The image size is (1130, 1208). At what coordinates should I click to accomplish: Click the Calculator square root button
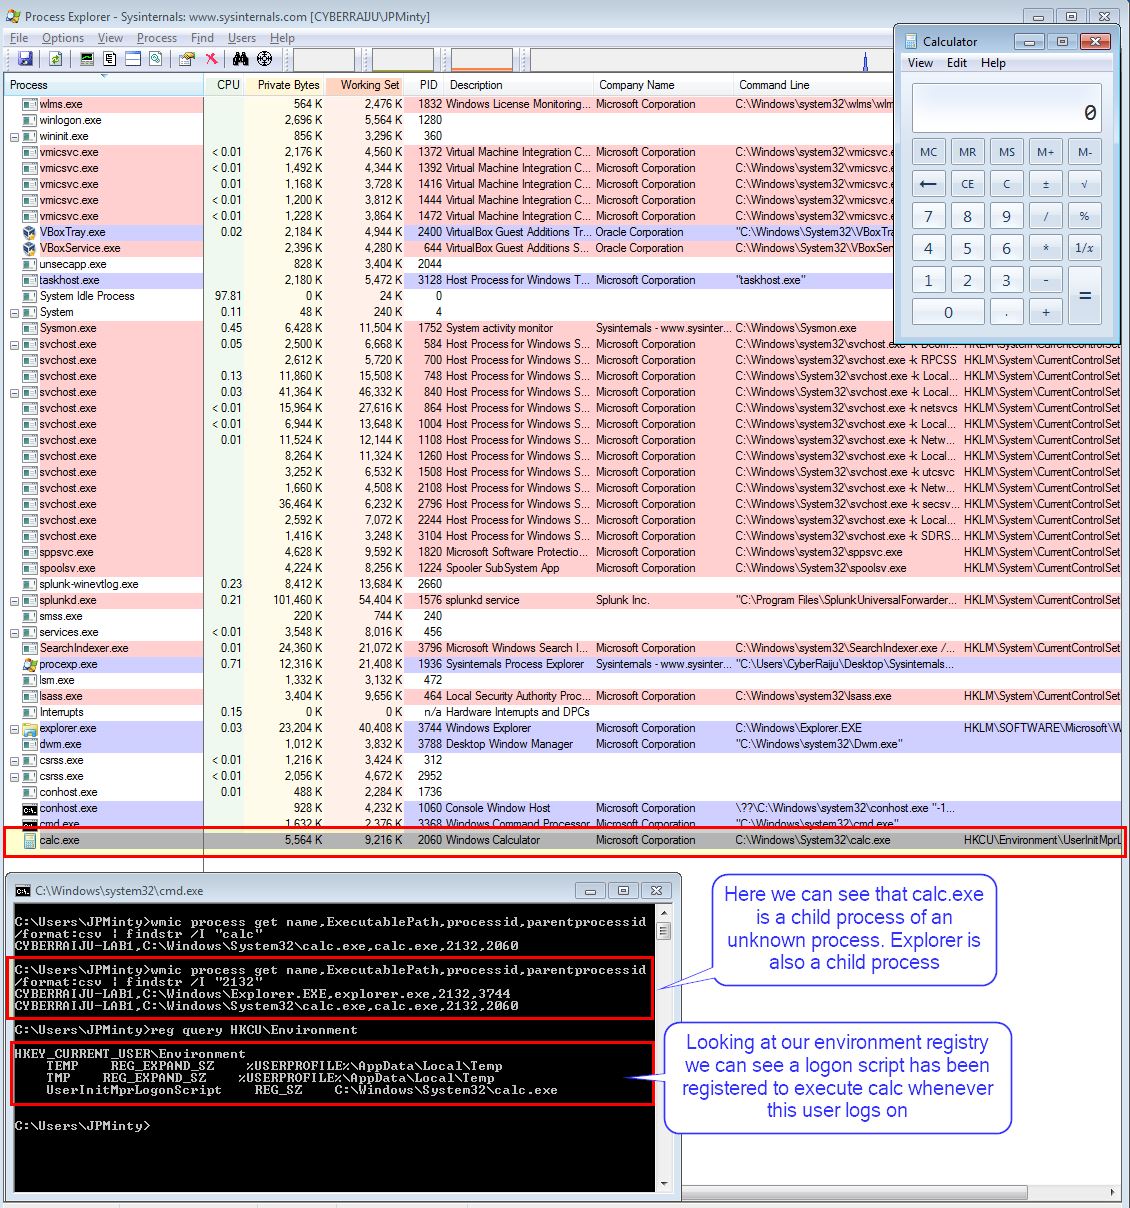pyautogui.click(x=1084, y=184)
